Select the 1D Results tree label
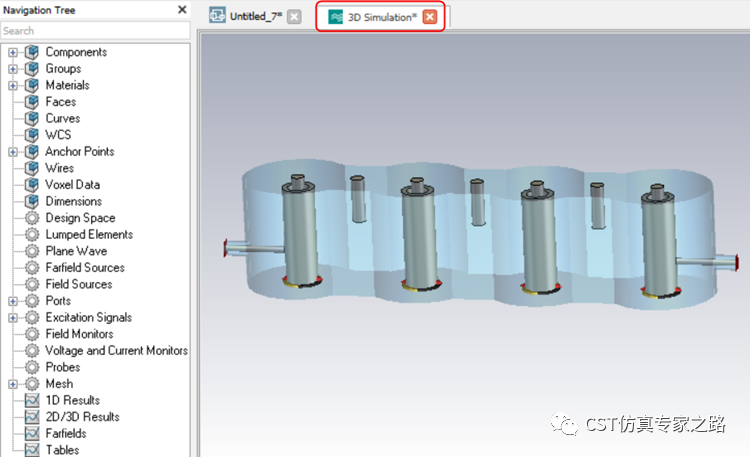The width and height of the screenshot is (750, 457). [x=73, y=401]
